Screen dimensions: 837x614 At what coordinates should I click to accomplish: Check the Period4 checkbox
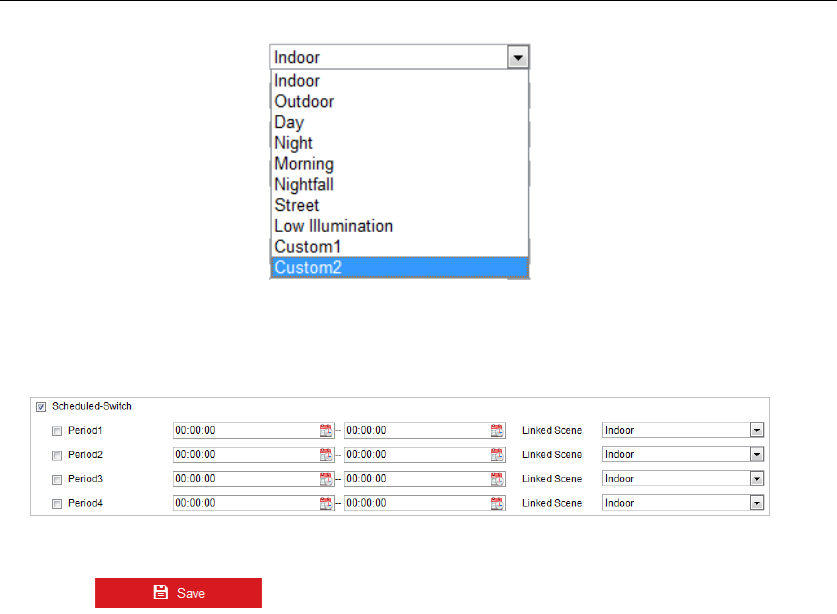[57, 503]
